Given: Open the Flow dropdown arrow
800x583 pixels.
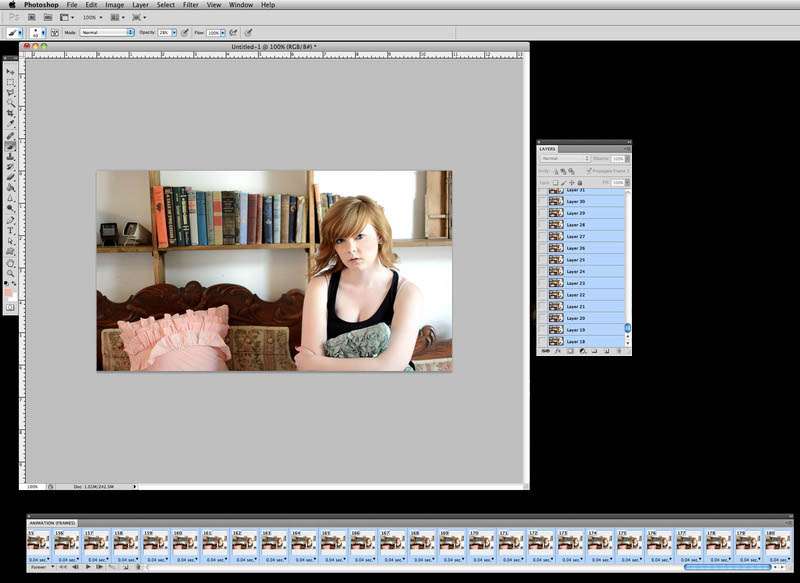Looking at the screenshot, I should tap(222, 33).
